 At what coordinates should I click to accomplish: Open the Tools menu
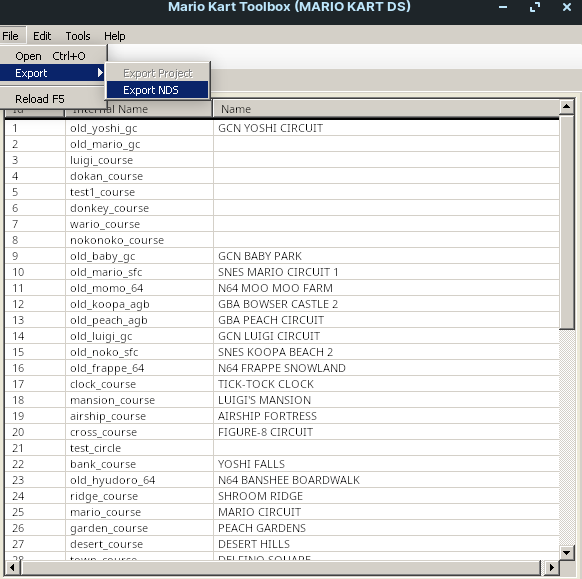78,36
